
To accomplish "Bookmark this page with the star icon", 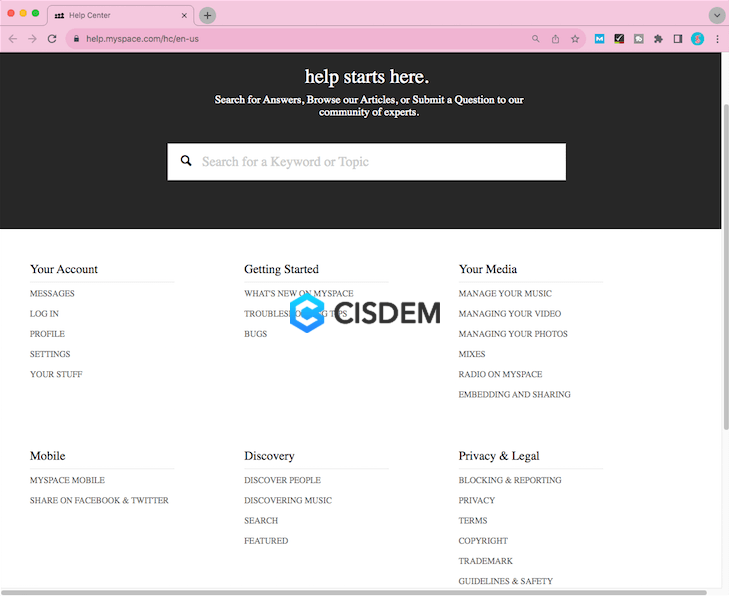I will point(575,39).
